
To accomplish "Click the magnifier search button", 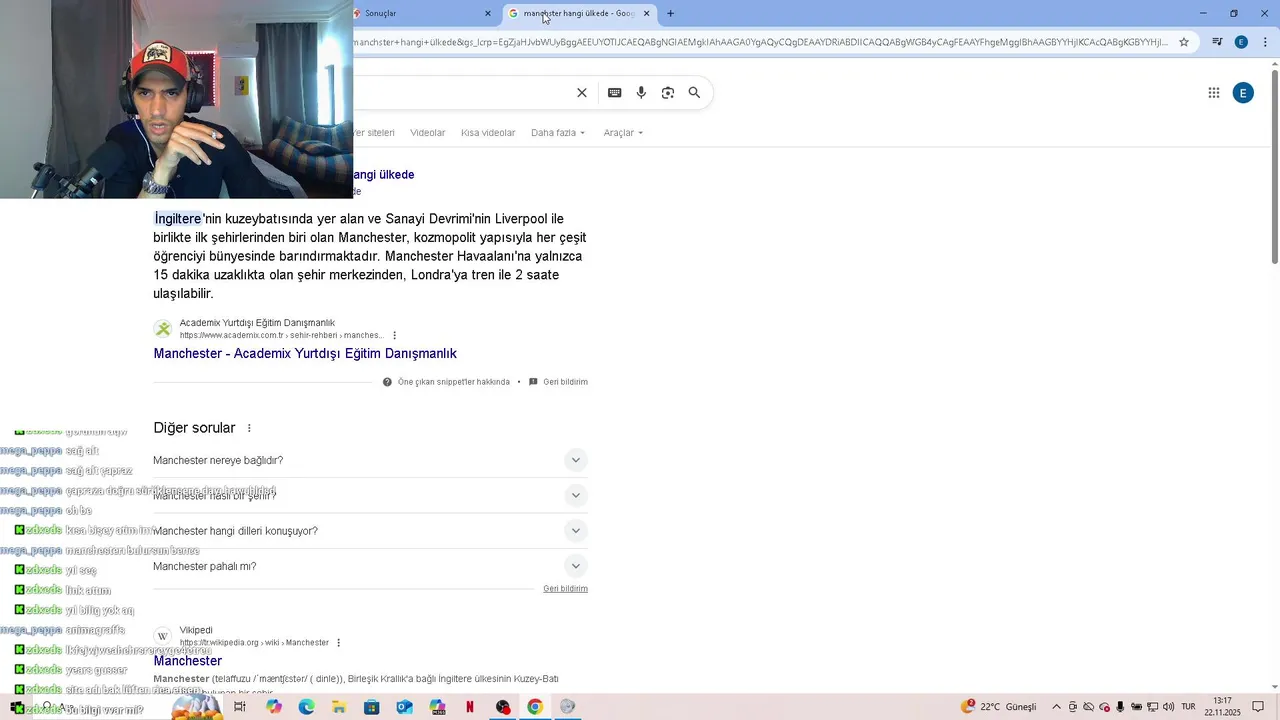I will (694, 93).
